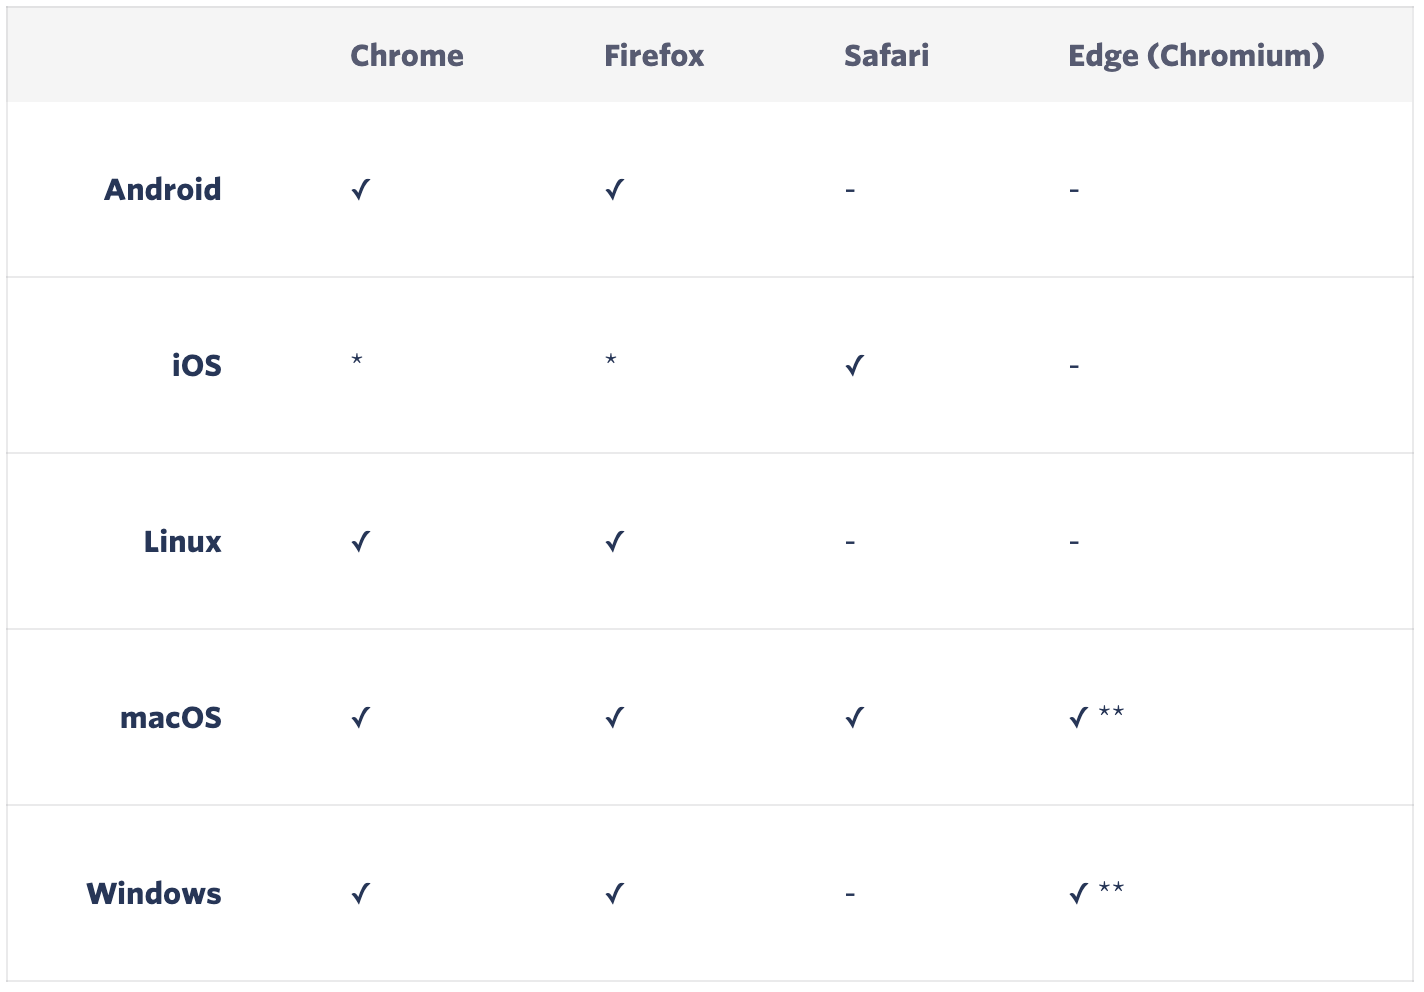Click the asterisk for Chrome on iOS
The height and width of the screenshot is (992, 1424).
(x=357, y=359)
